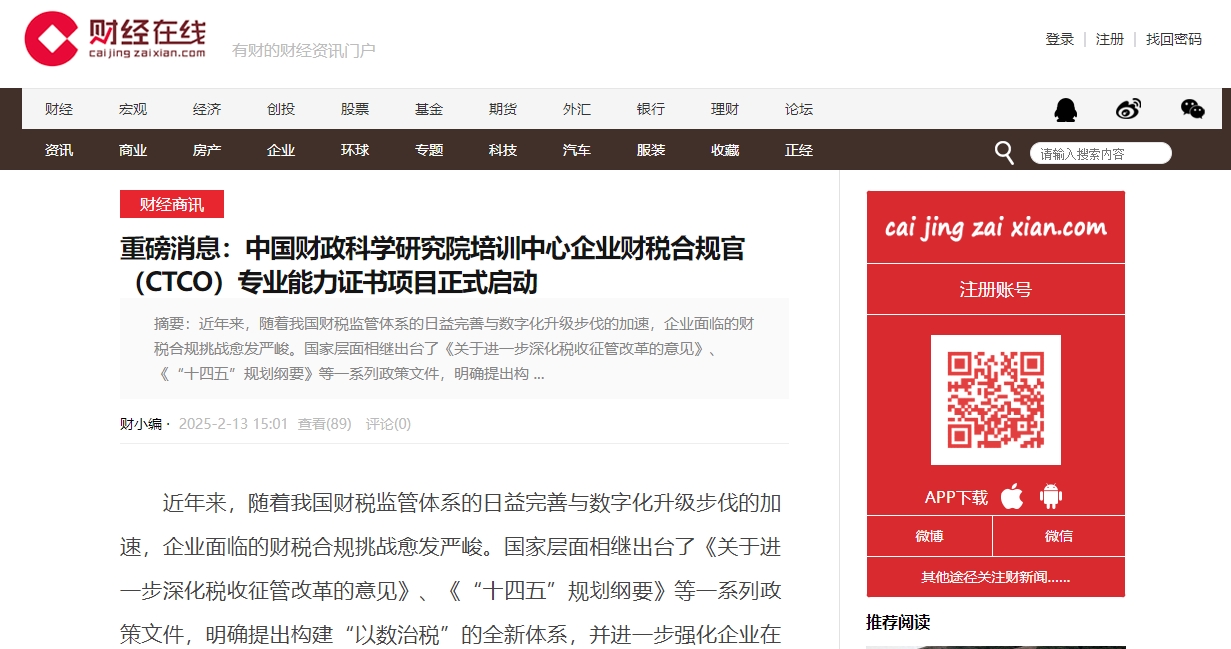Click the search magnifier icon

click(1003, 151)
